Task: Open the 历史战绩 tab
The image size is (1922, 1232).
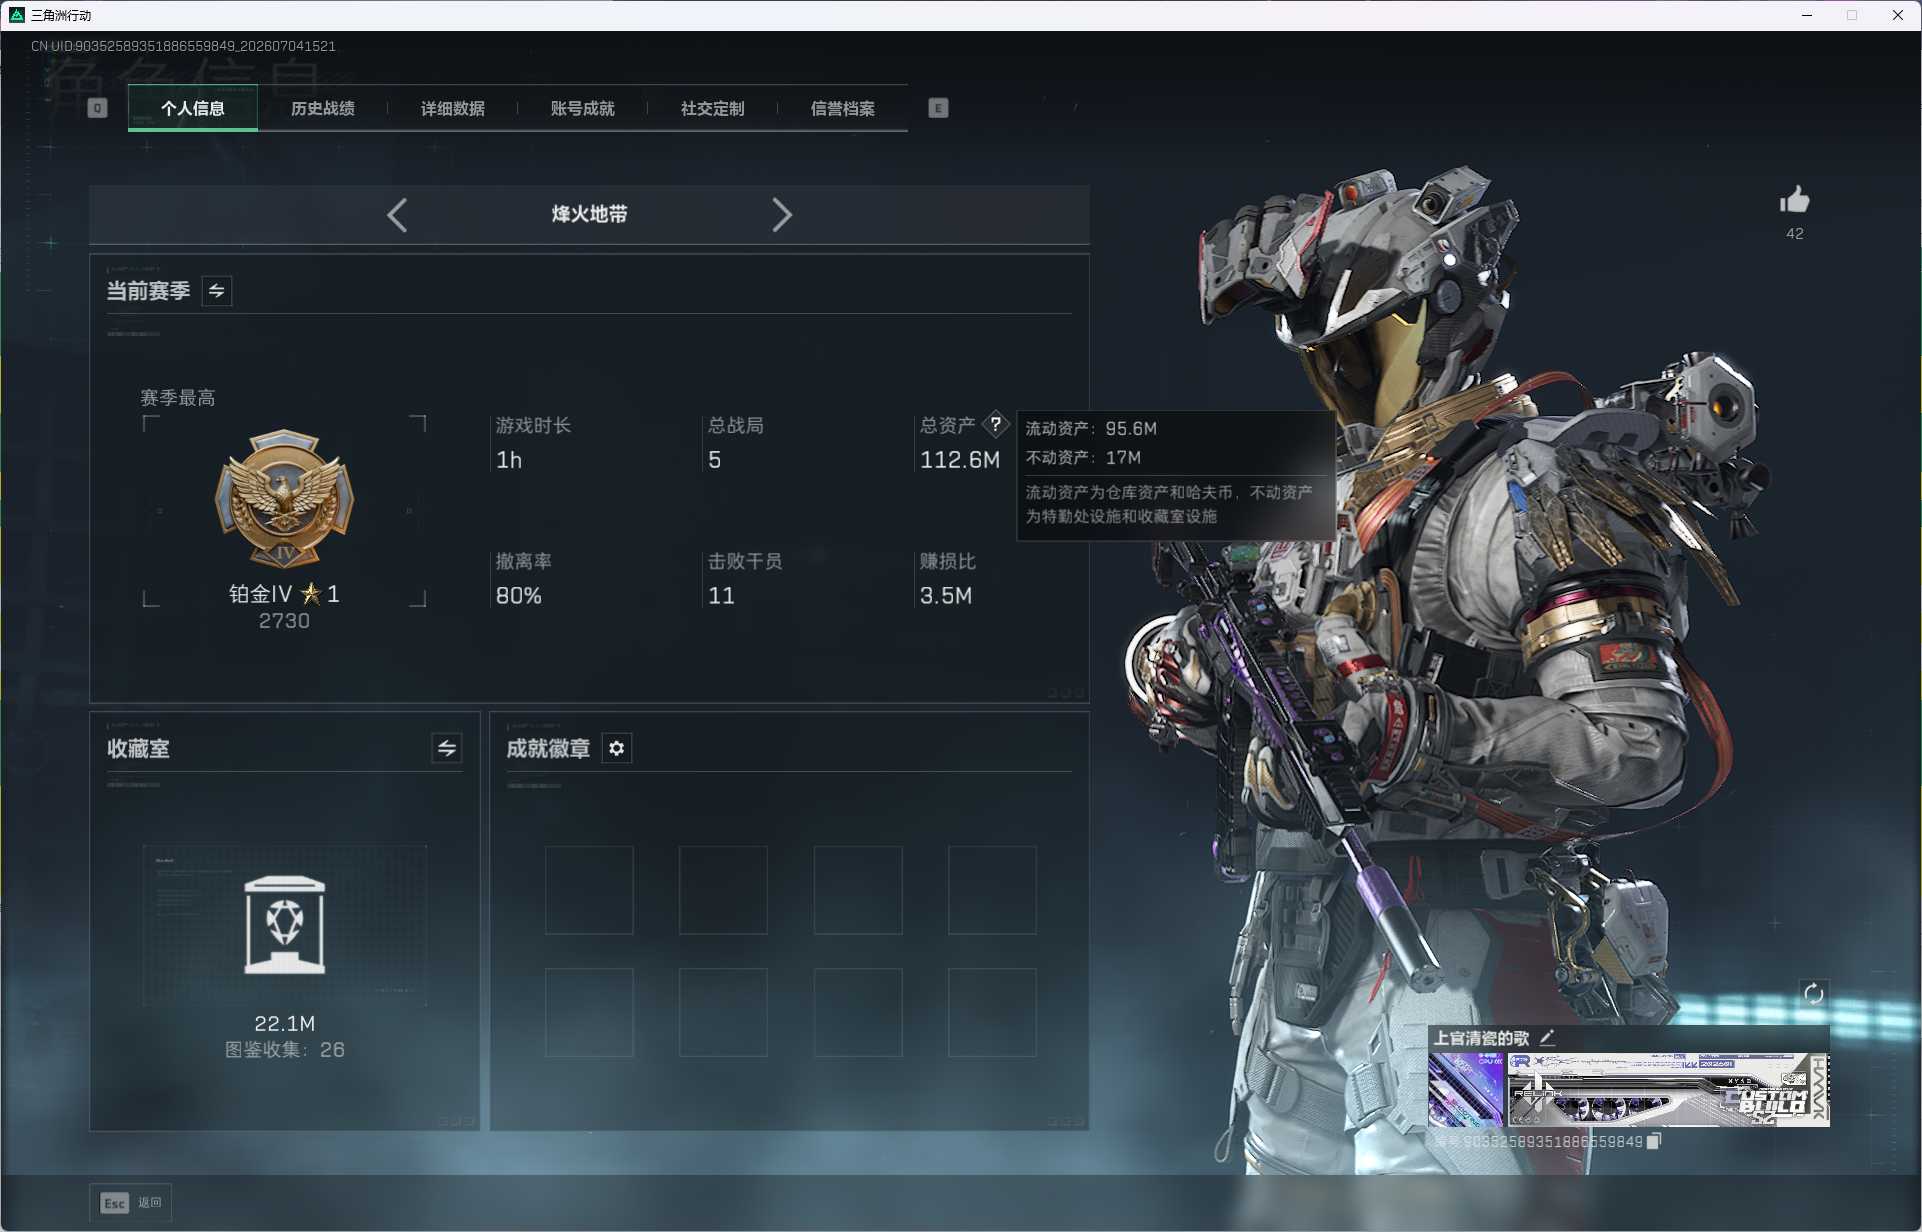Action: [323, 108]
